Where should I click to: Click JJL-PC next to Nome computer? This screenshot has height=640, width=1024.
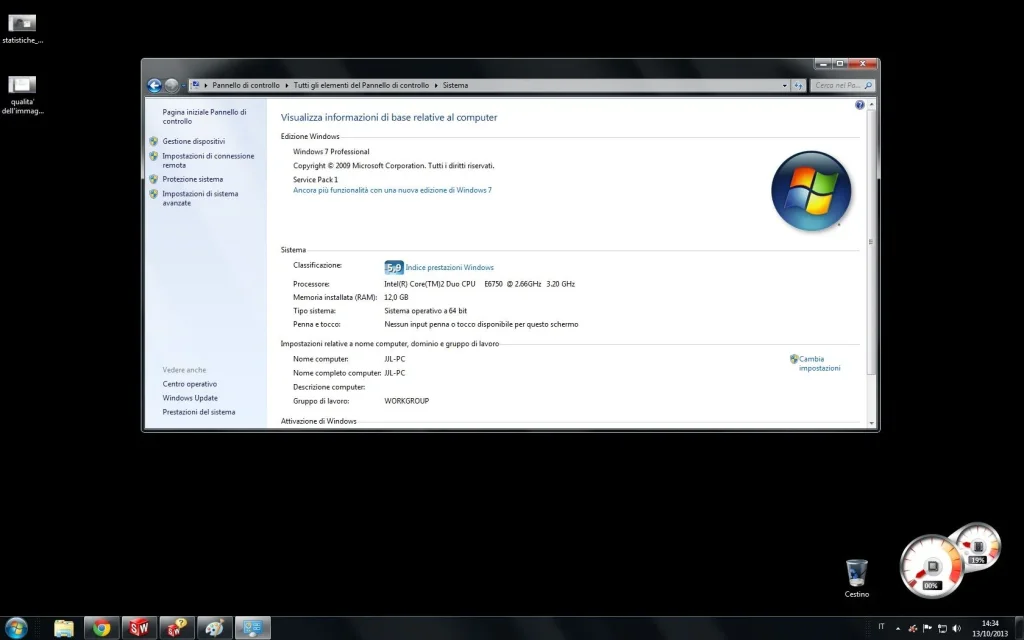[x=394, y=359]
